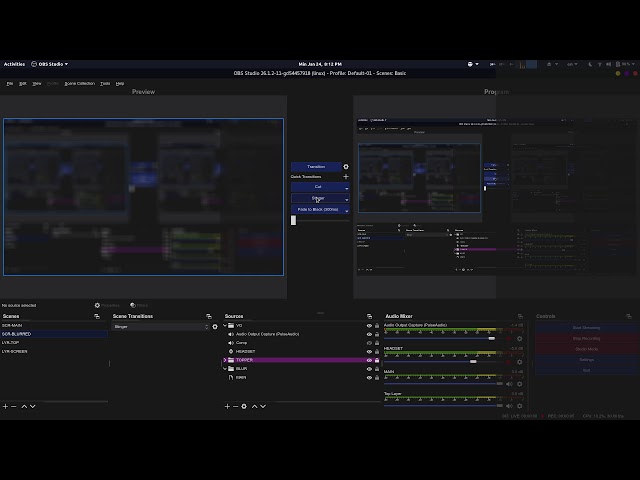Open the Tools menu
Image resolution: width=640 pixels, height=480 pixels.
(105, 84)
